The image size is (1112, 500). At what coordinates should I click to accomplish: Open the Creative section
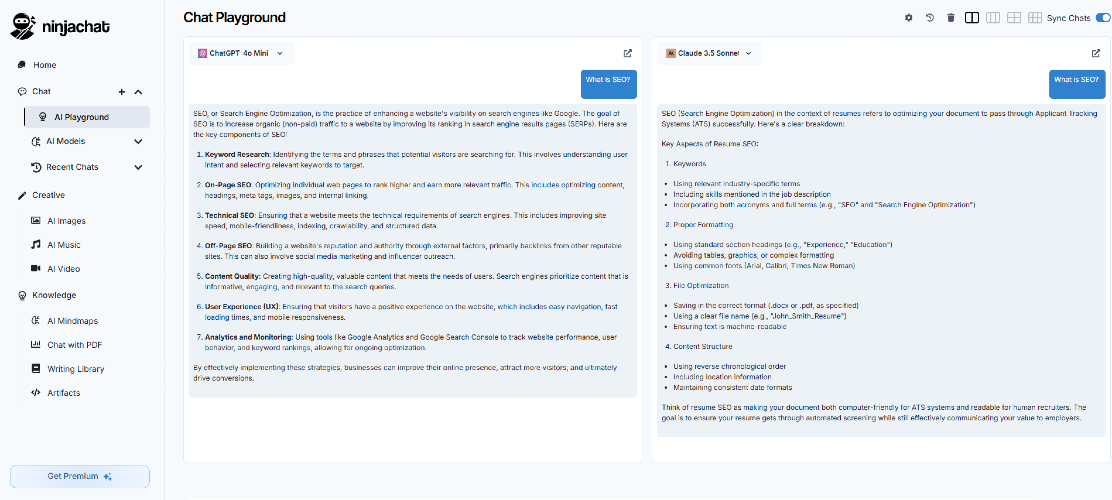click(48, 195)
